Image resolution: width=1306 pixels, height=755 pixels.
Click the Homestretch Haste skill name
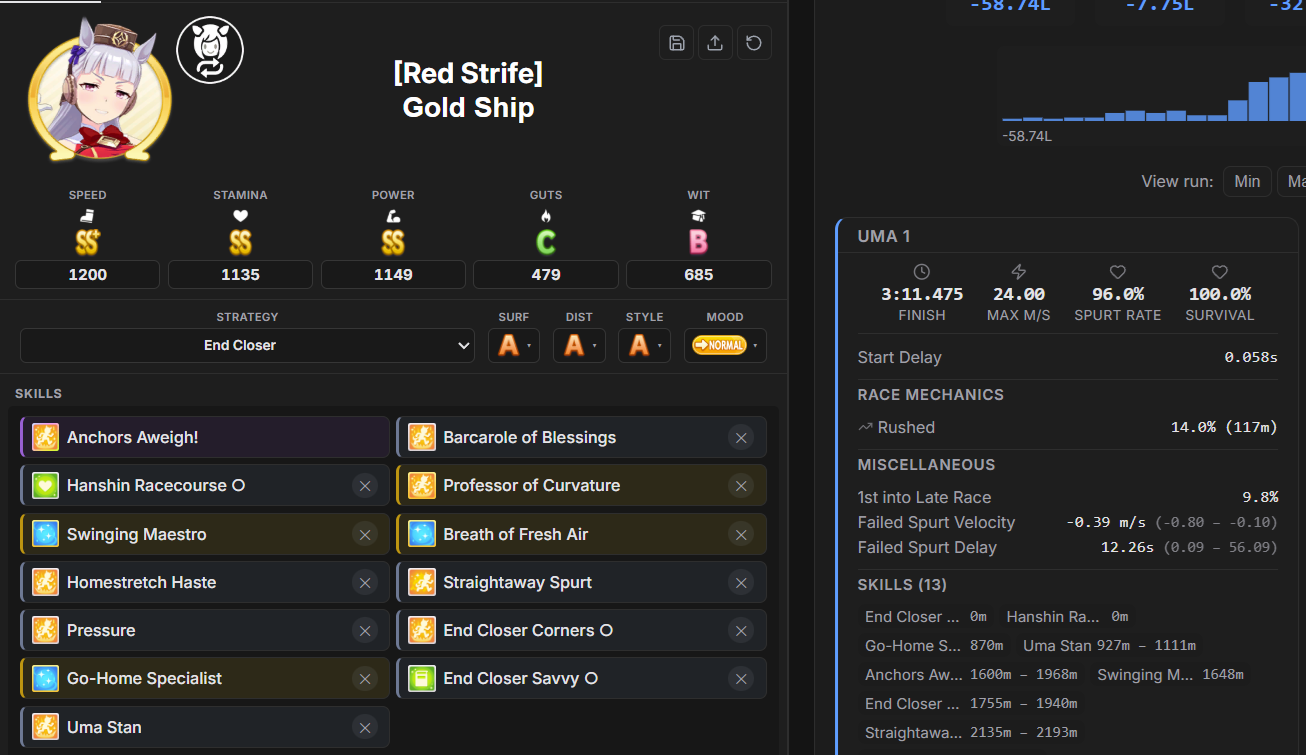click(x=141, y=582)
